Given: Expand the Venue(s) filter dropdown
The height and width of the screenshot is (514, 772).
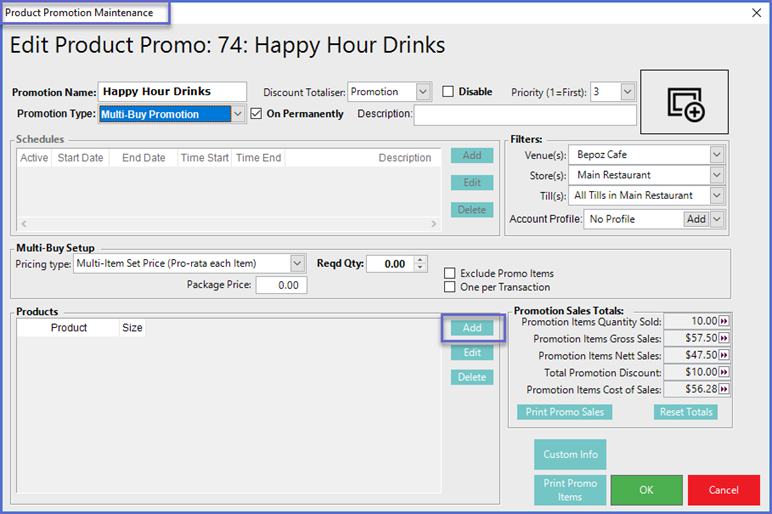Looking at the screenshot, I should pos(716,155).
